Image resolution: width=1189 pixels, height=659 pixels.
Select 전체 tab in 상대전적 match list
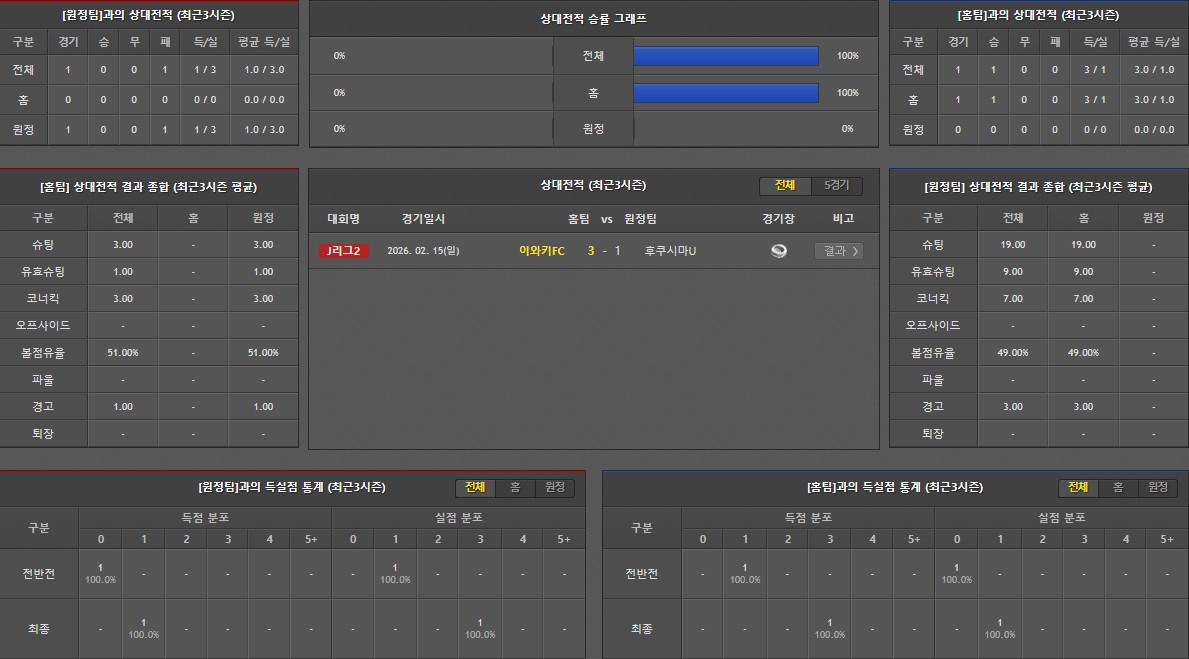coord(785,185)
